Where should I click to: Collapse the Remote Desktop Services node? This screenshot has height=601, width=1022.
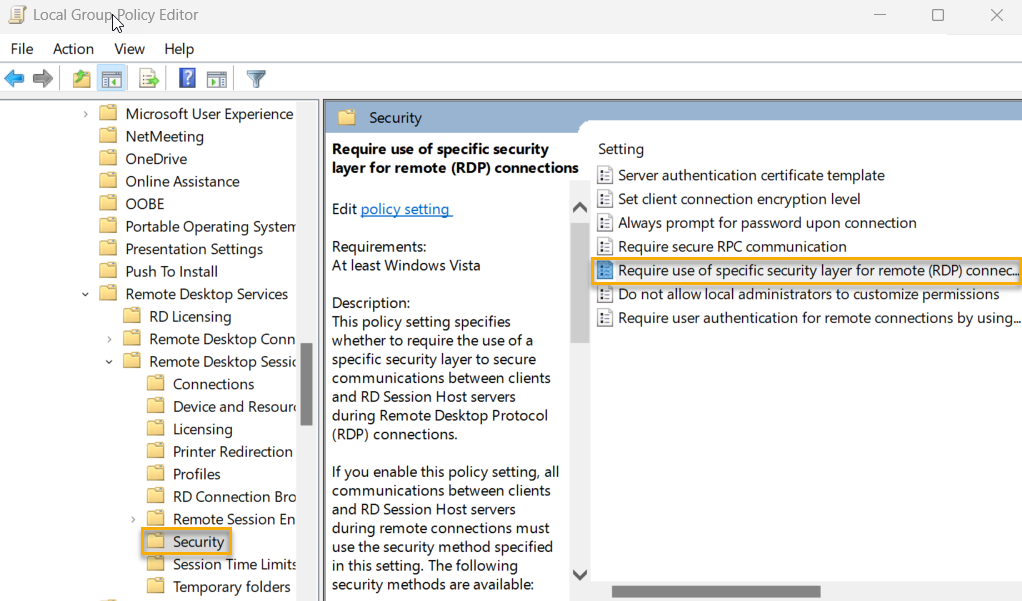(x=84, y=293)
